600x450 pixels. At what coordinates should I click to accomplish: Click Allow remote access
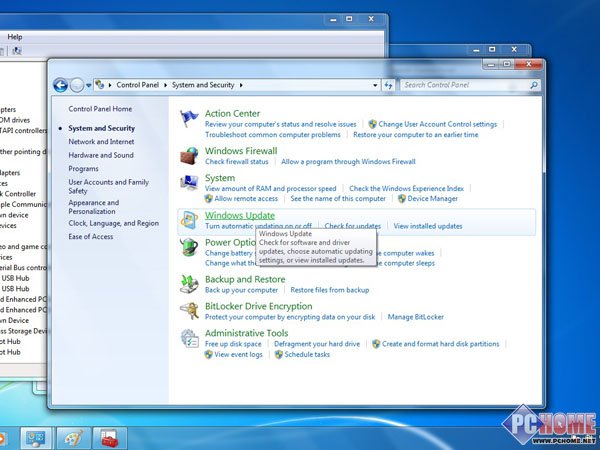(246, 199)
